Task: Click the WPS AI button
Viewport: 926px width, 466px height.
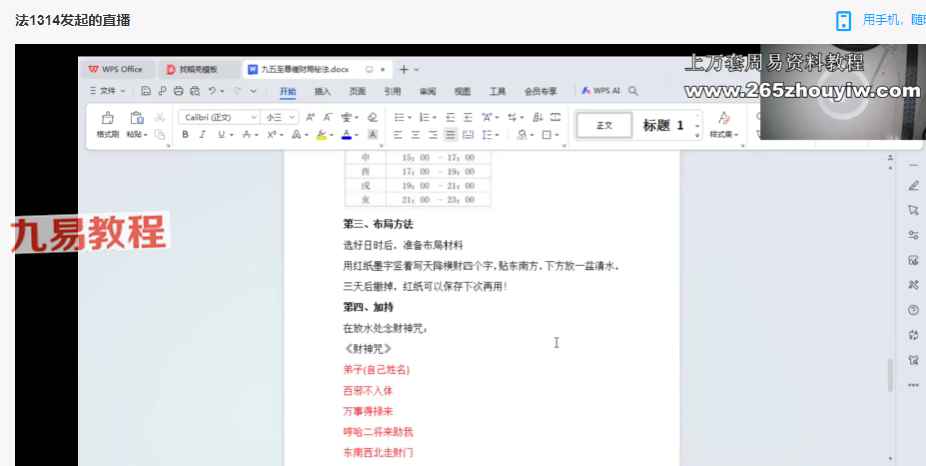Action: [x=601, y=91]
